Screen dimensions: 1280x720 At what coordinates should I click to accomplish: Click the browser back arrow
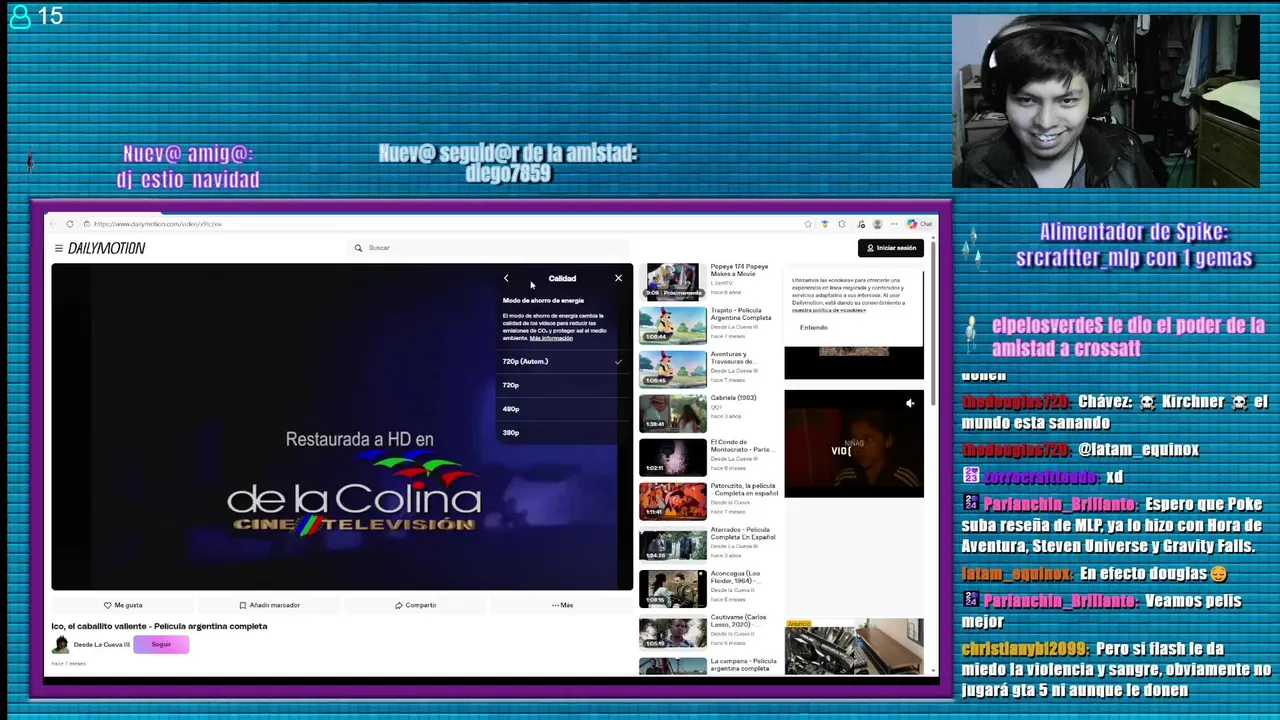[52, 224]
